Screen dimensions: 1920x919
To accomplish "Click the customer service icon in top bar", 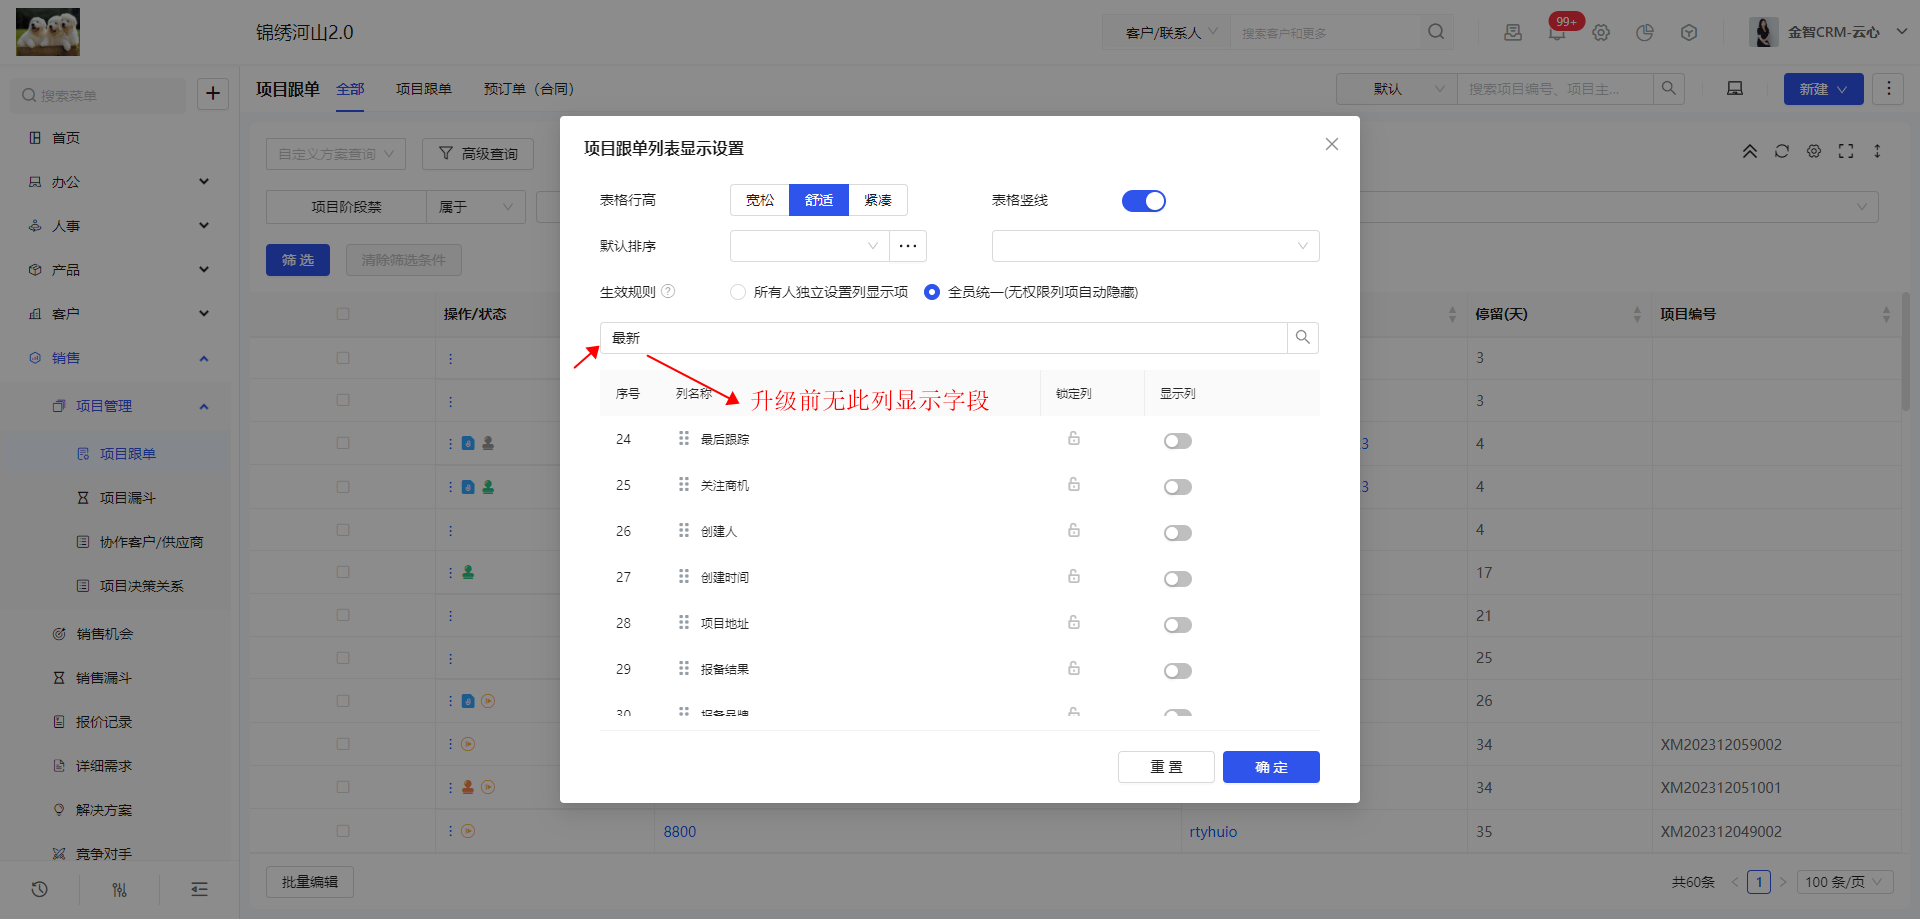I will [x=1513, y=32].
